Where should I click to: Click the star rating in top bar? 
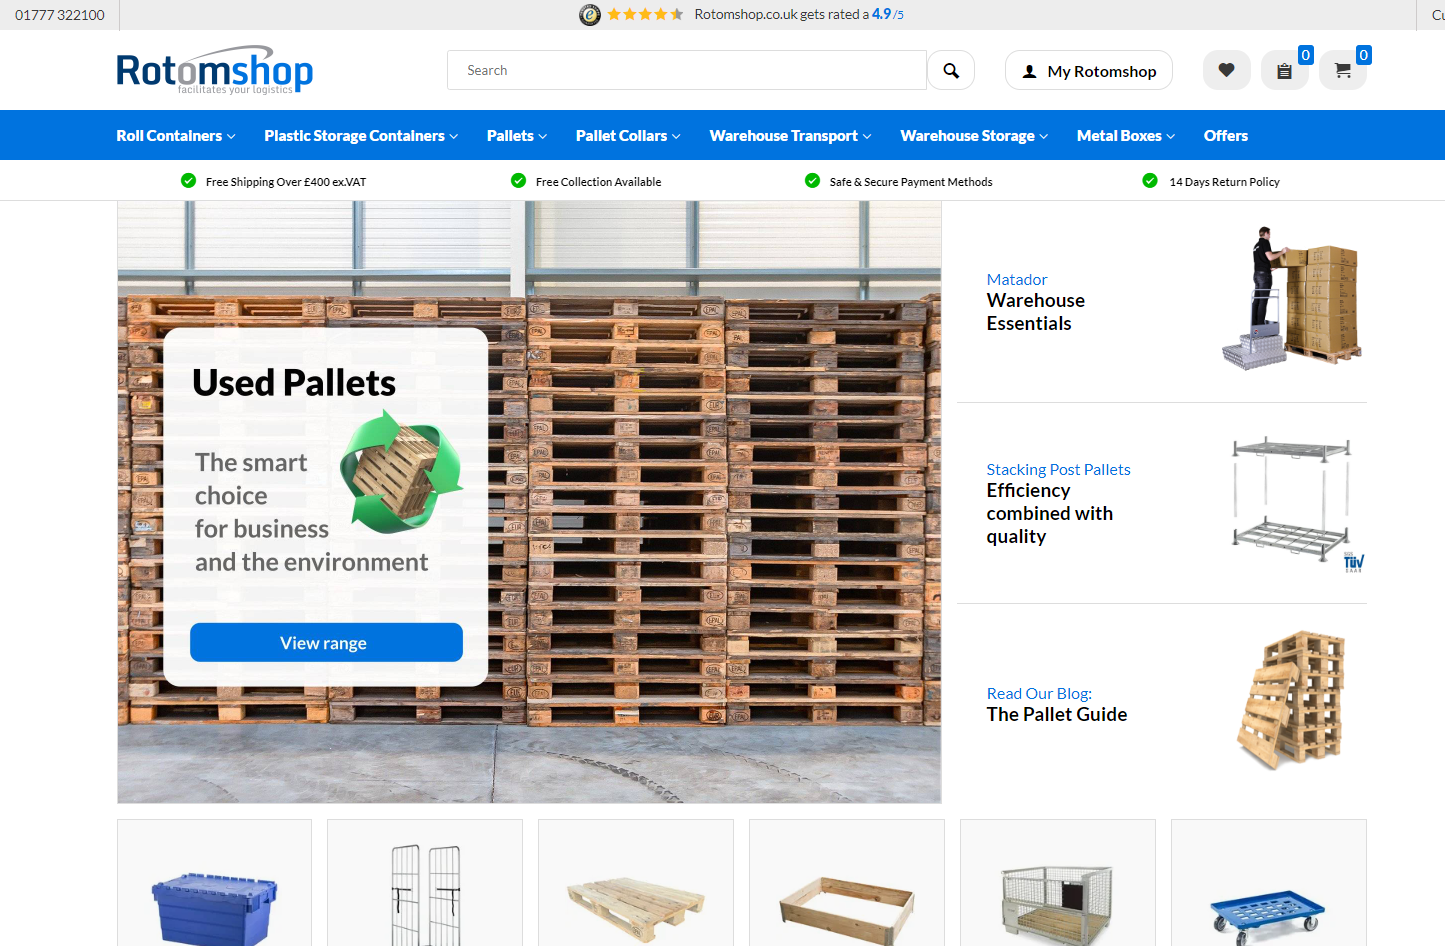pyautogui.click(x=645, y=14)
